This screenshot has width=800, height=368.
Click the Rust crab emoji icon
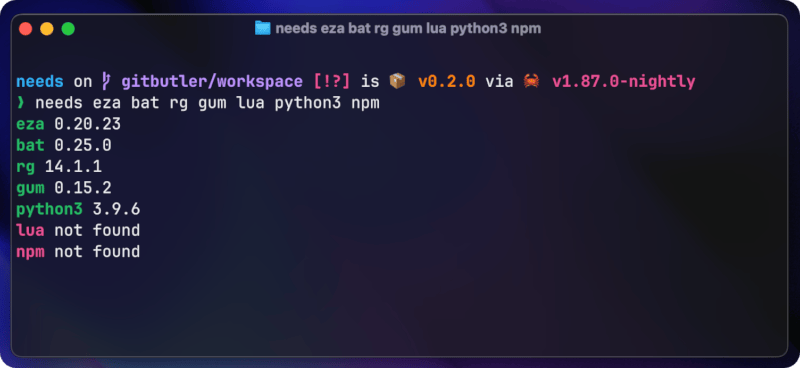[x=532, y=81]
